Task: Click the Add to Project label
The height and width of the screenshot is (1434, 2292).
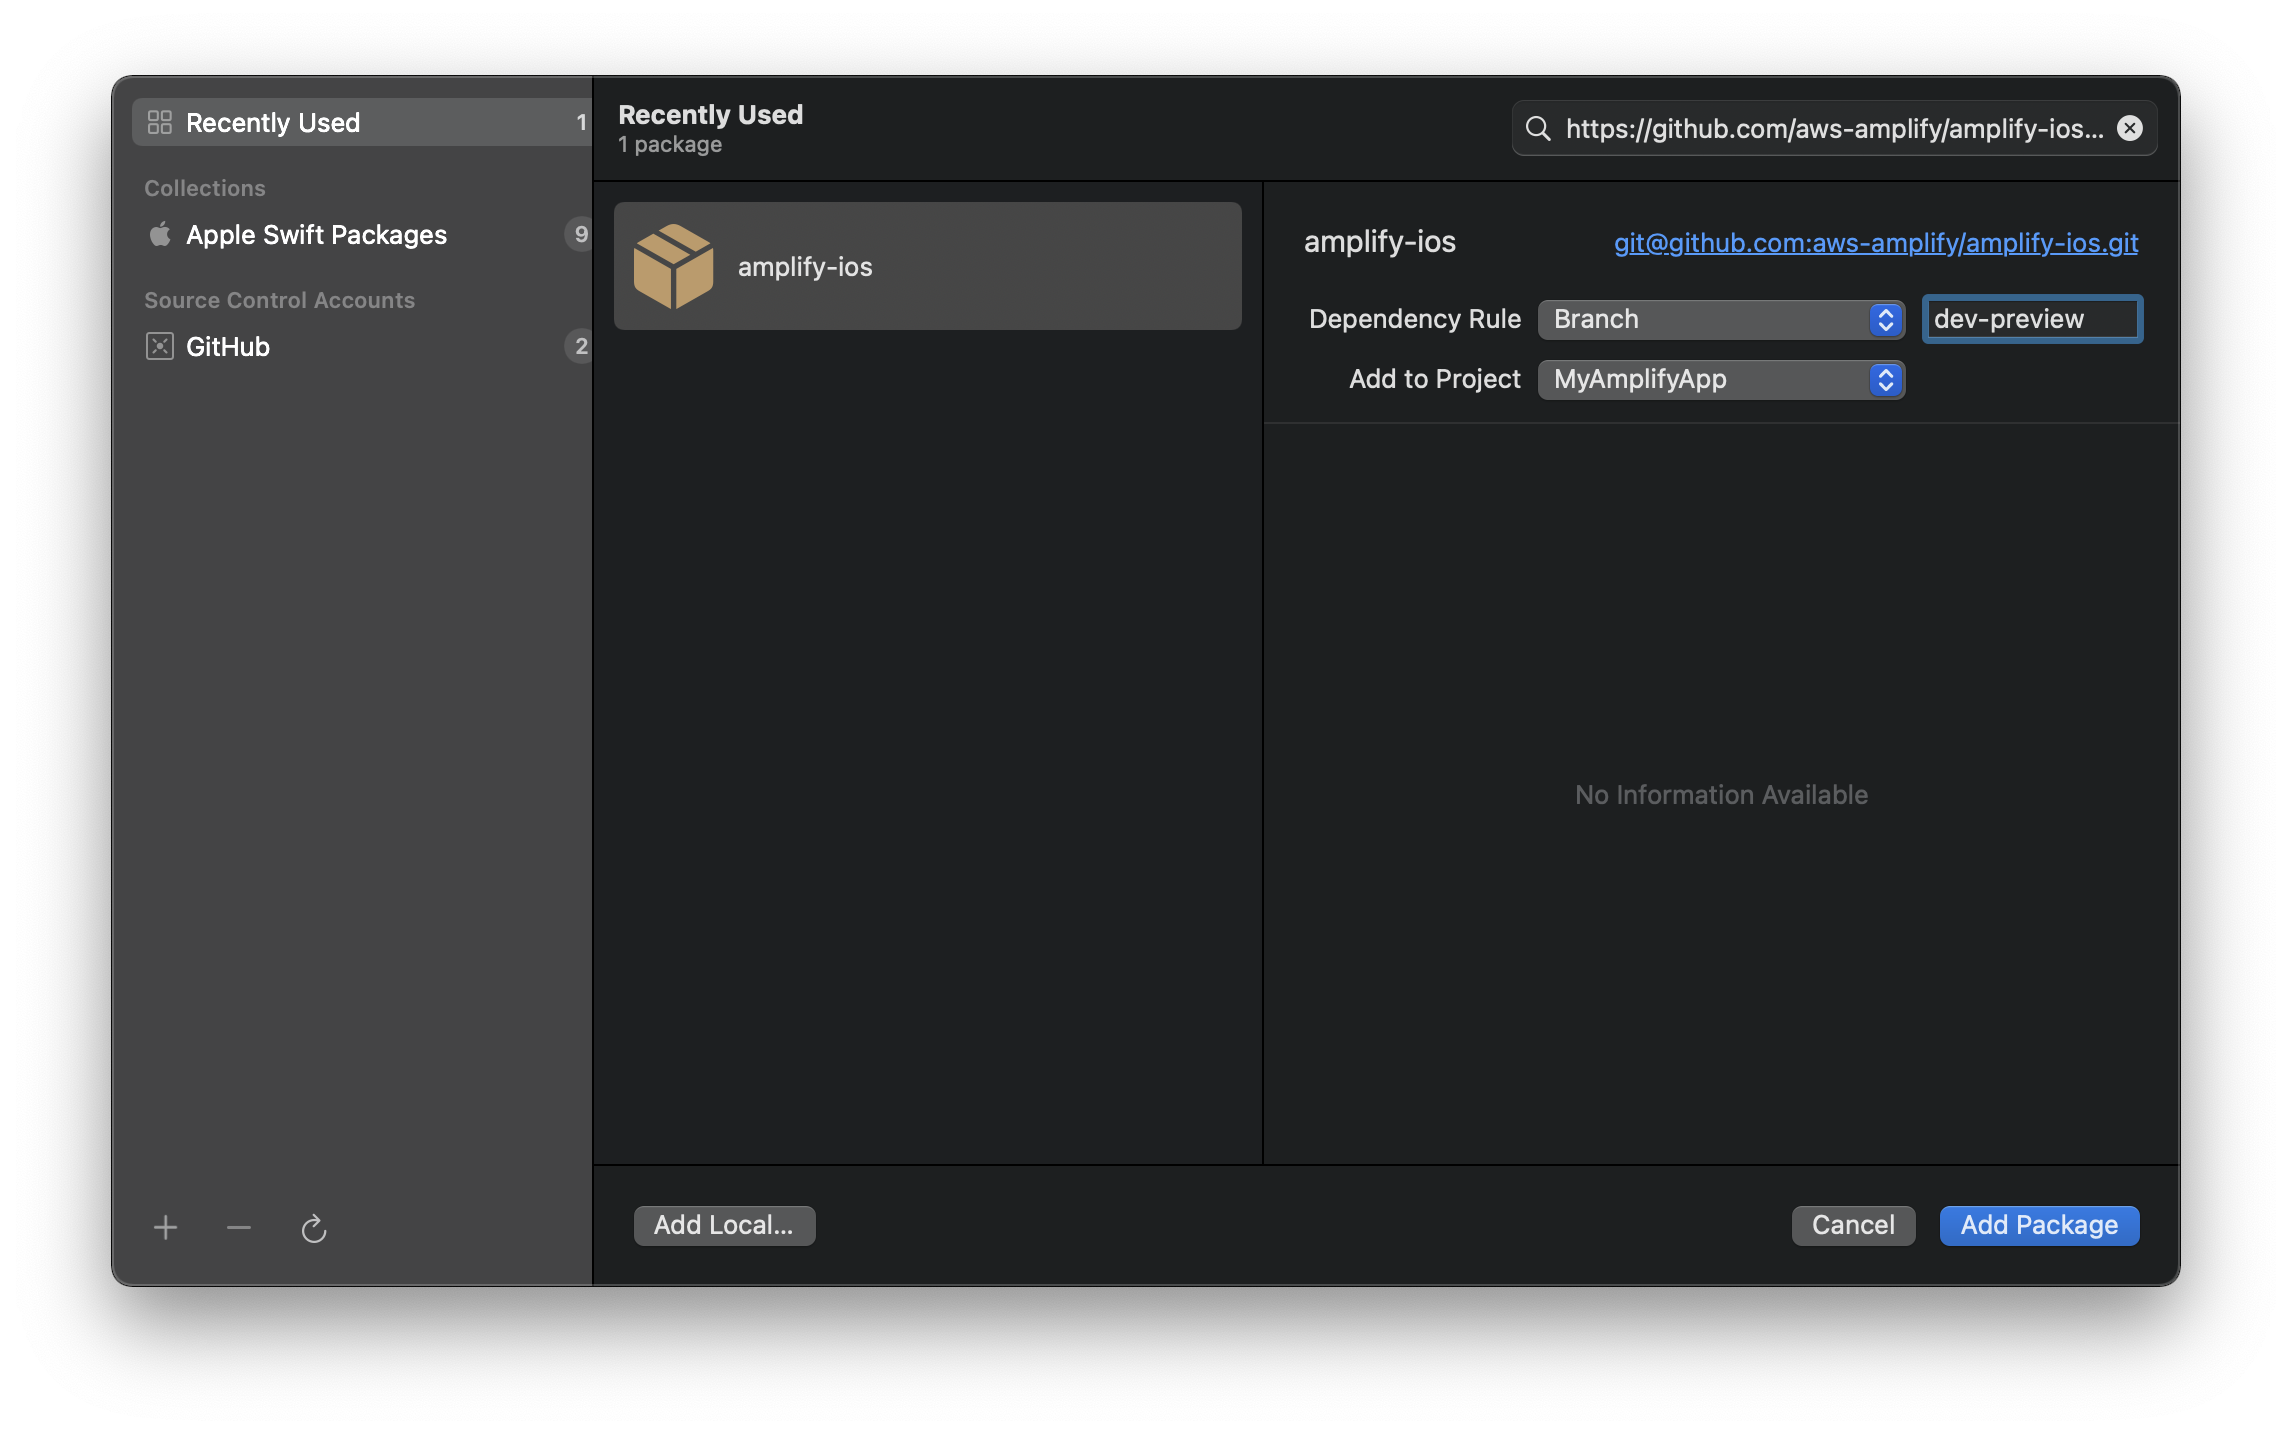Action: tap(1435, 379)
